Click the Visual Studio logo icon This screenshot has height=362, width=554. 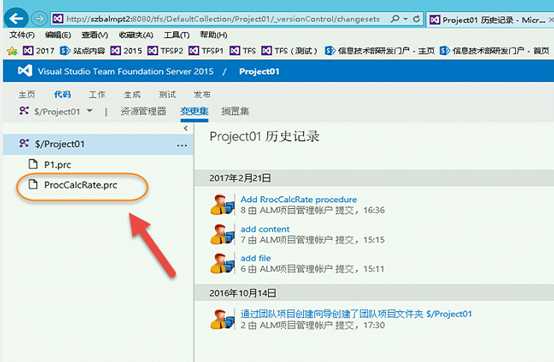click(25, 71)
